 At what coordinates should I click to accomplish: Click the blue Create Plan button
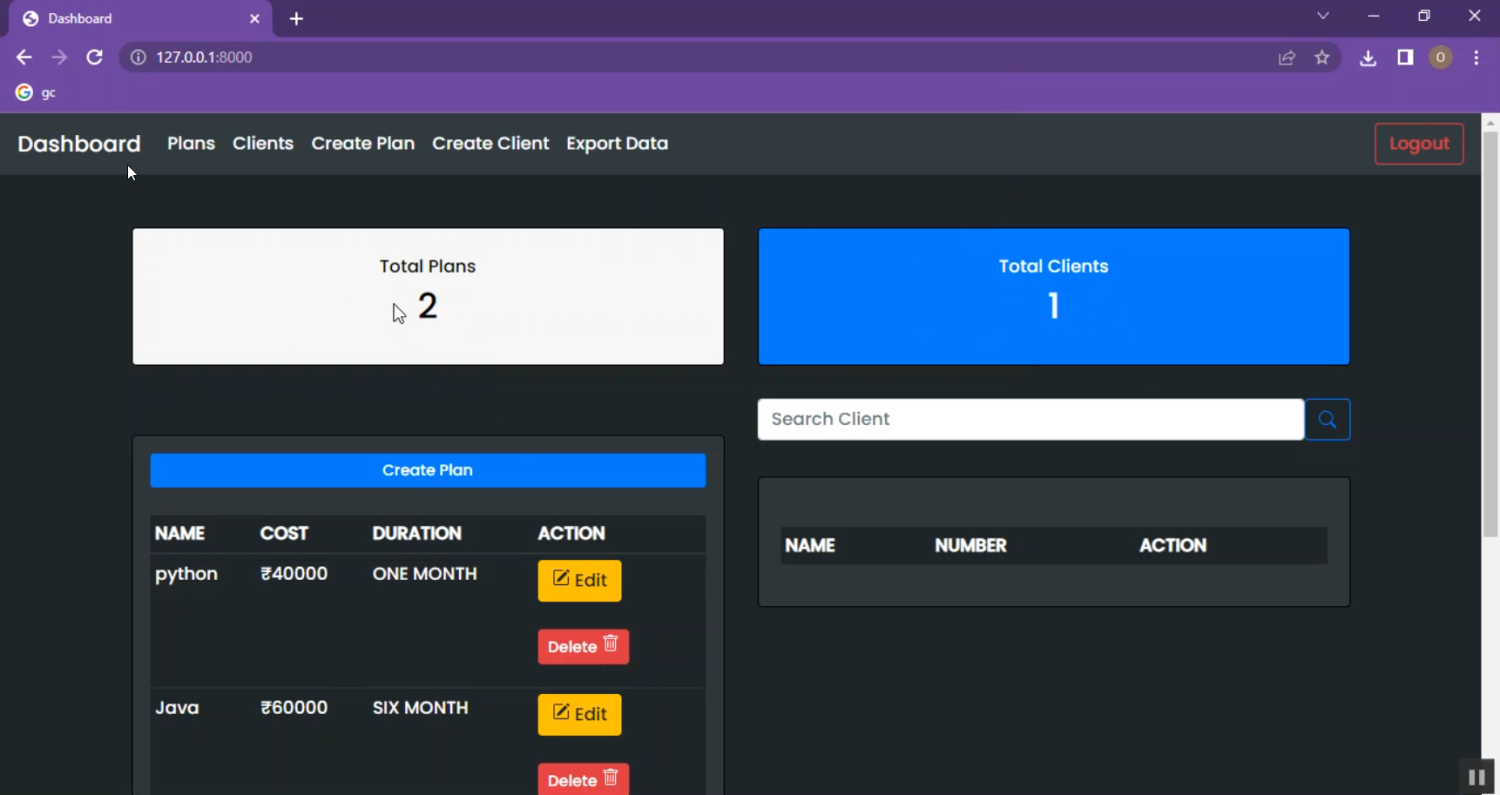pyautogui.click(x=428, y=471)
